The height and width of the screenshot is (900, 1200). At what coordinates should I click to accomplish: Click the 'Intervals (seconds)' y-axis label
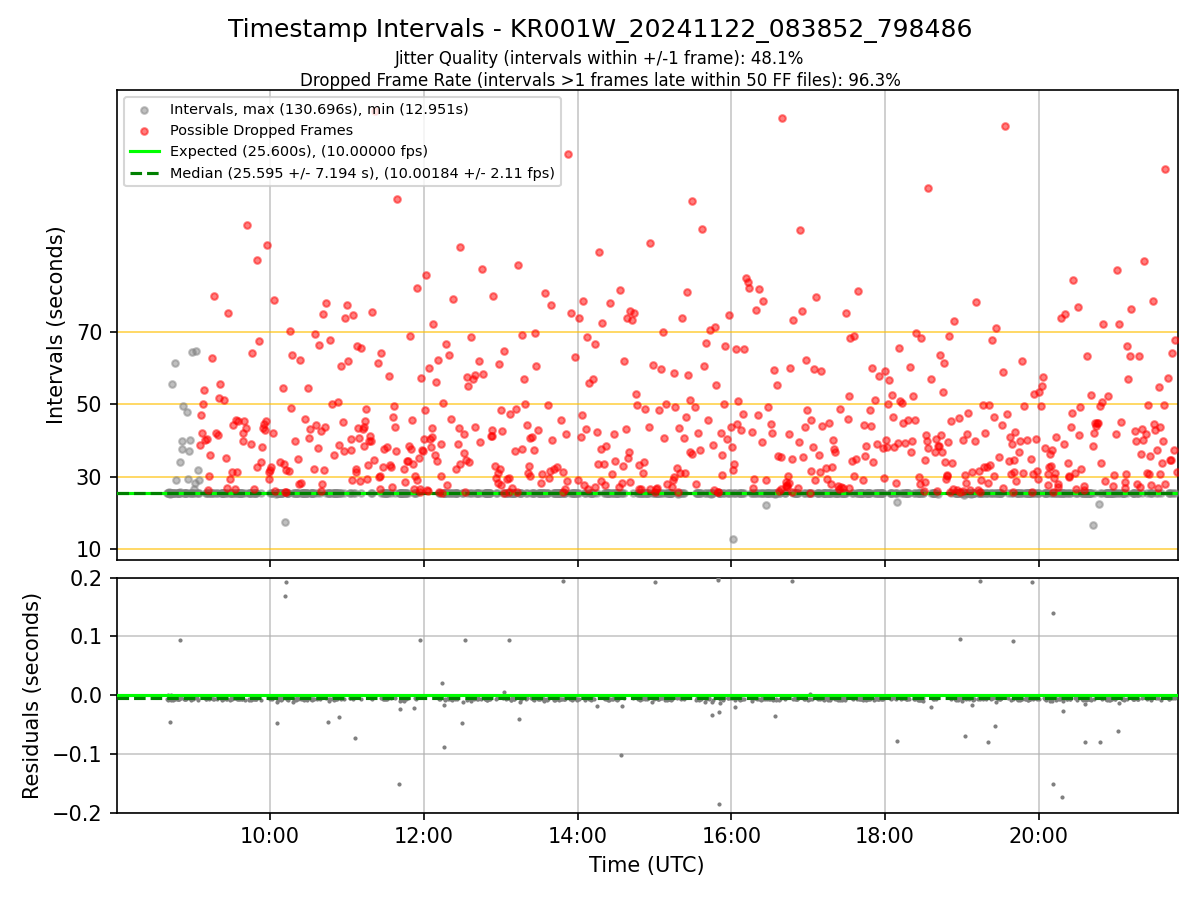(56, 325)
